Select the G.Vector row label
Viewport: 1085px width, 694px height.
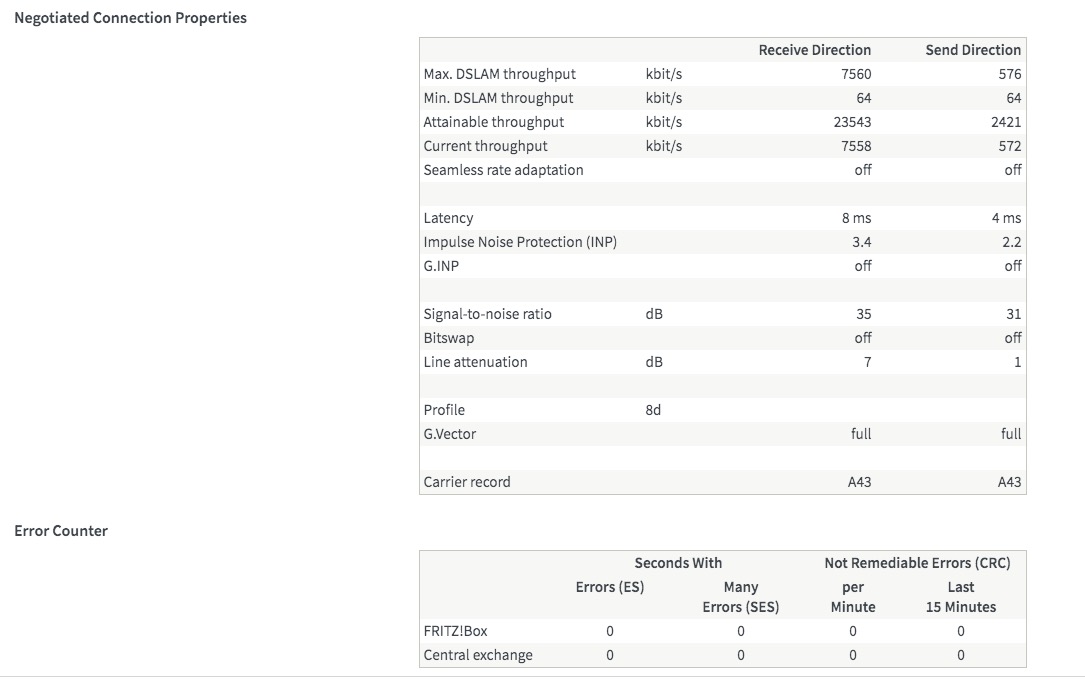tap(450, 434)
